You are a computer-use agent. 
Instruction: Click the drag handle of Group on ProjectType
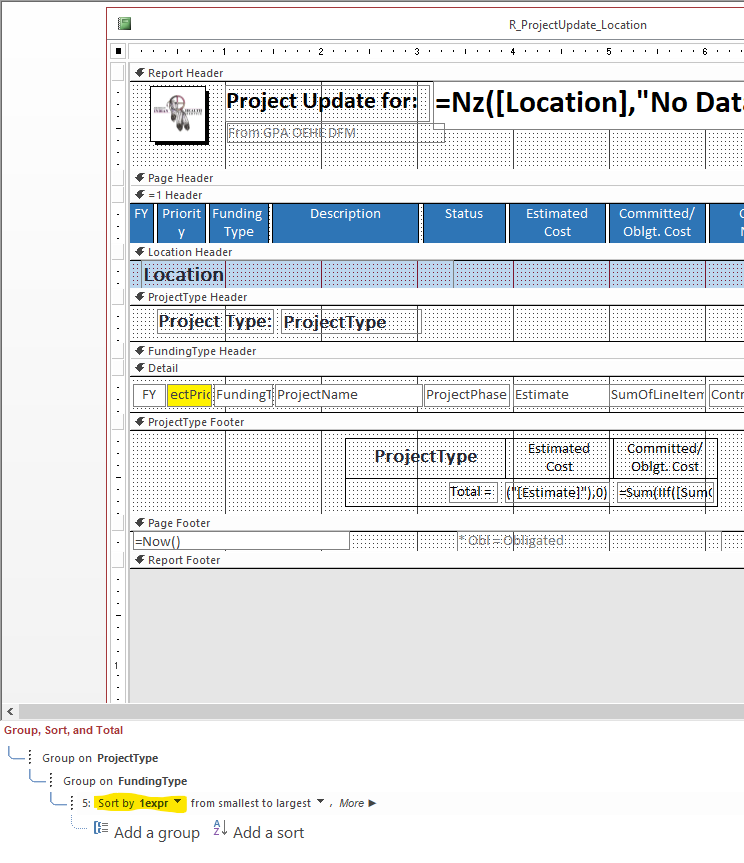pos(30,757)
